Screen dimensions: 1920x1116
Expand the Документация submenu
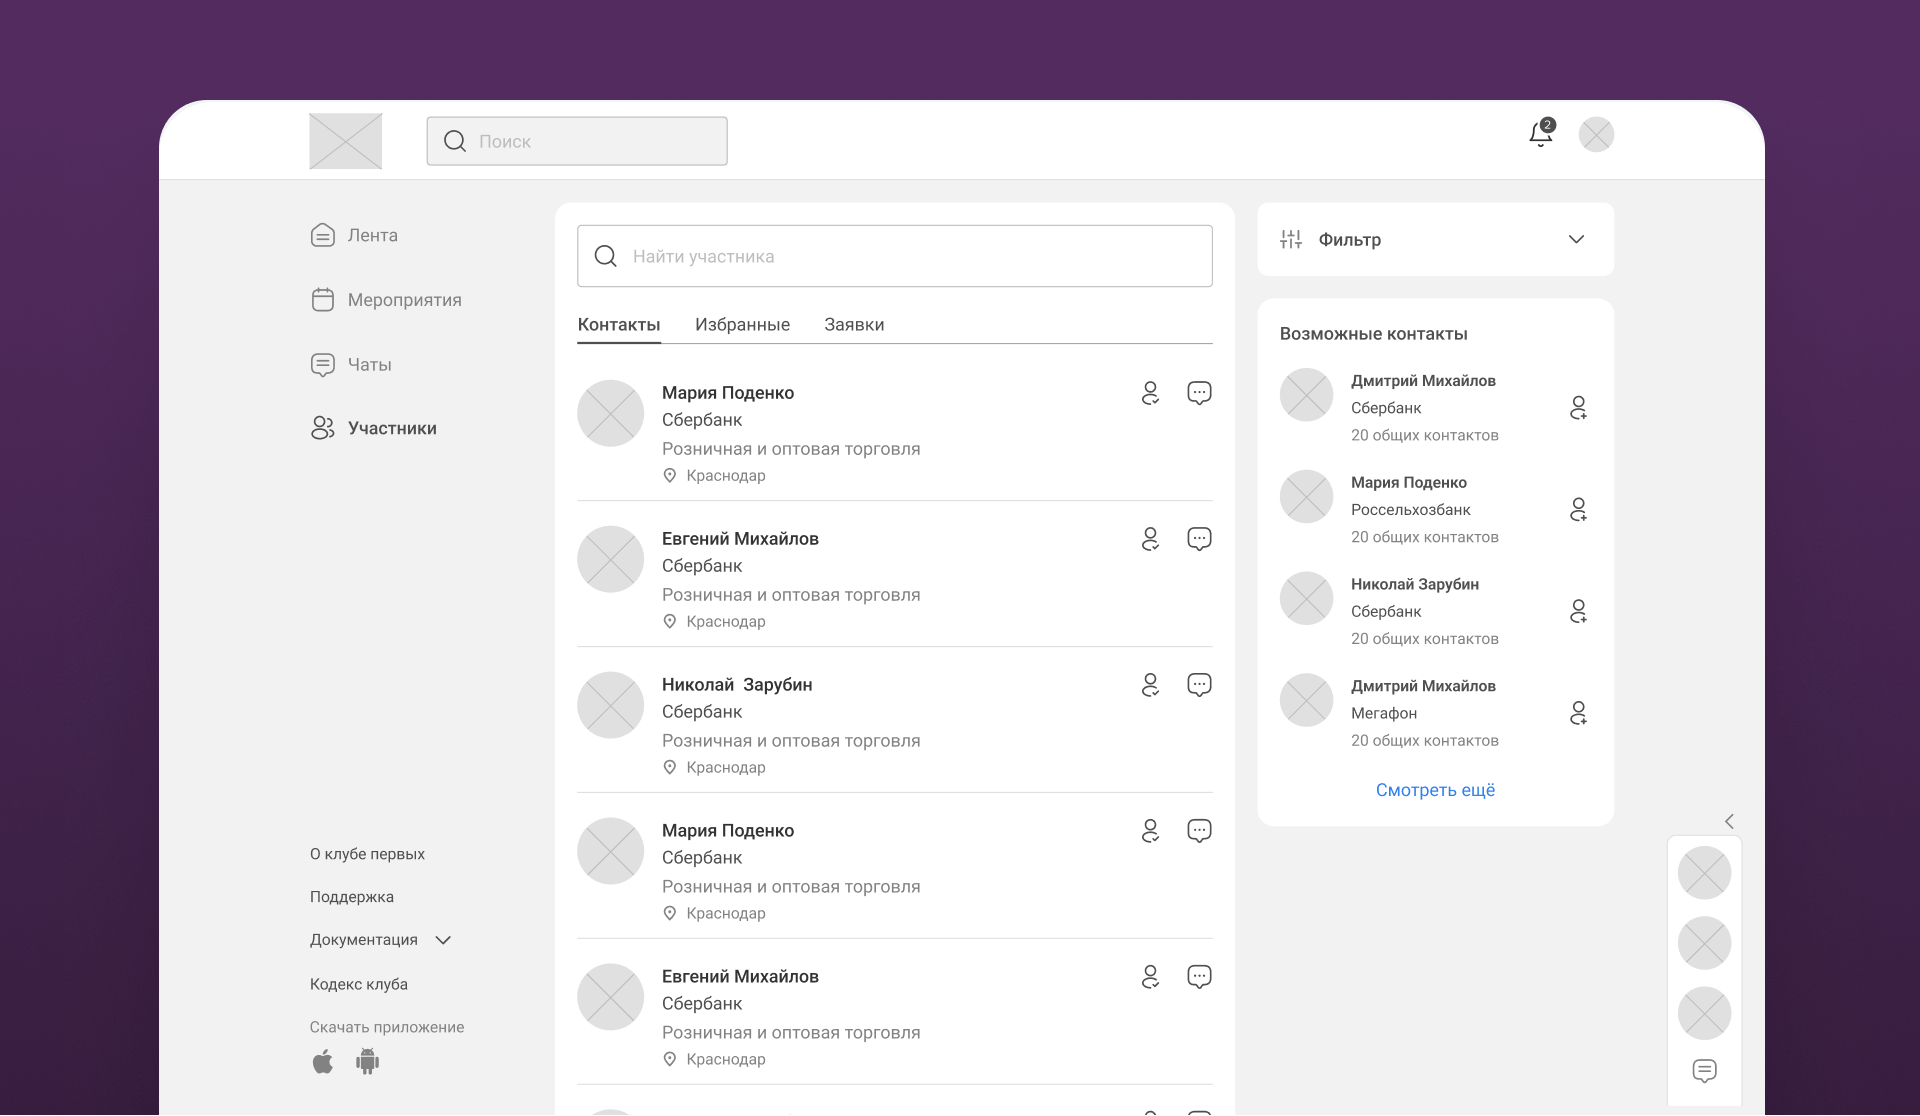pyautogui.click(x=443, y=940)
